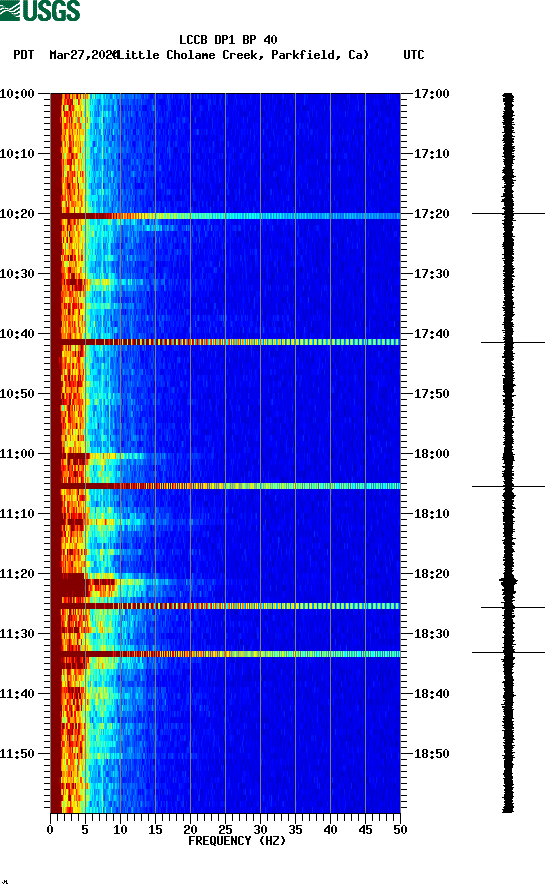
Task: Click the '11:50' PDT time label
Action: click(17, 753)
